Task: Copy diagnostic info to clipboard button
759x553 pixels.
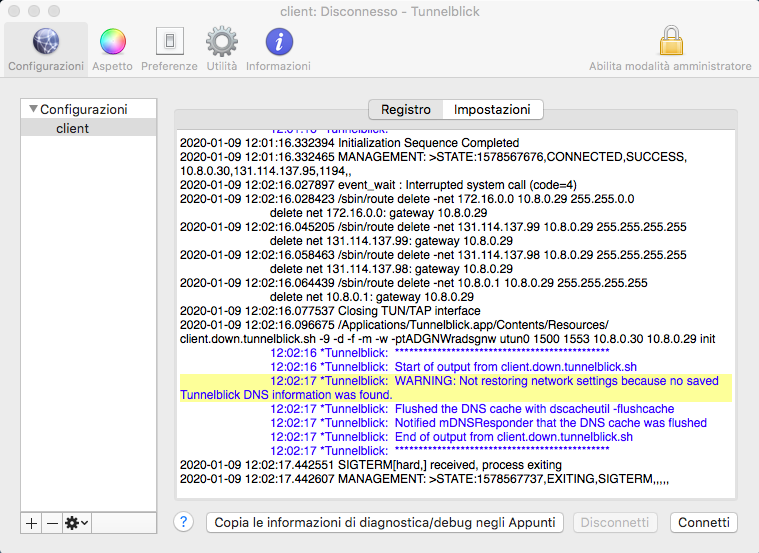Action: (385, 523)
